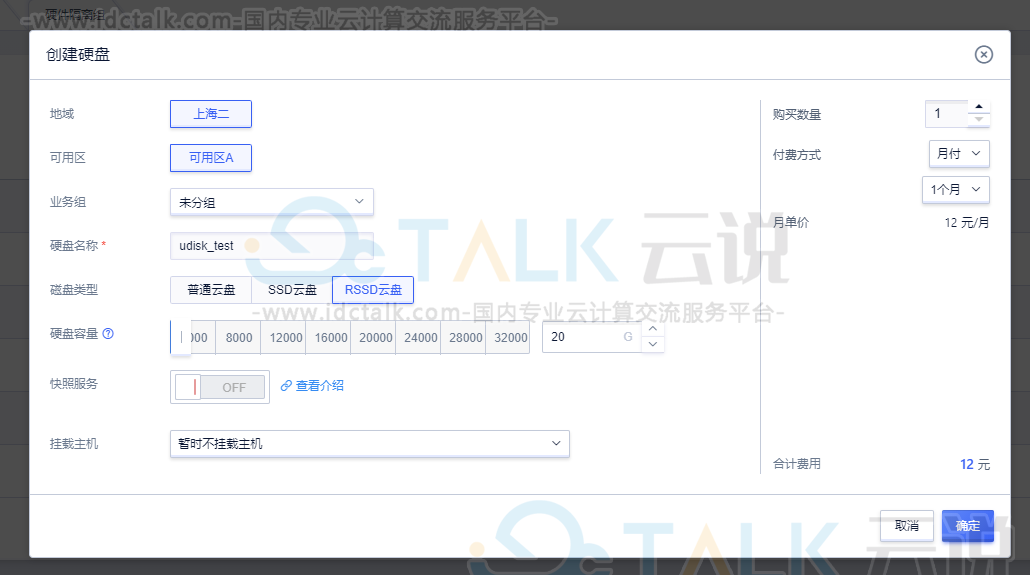The image size is (1030, 575).
Task: Set capacity slider to 28000 mark
Action: click(466, 337)
